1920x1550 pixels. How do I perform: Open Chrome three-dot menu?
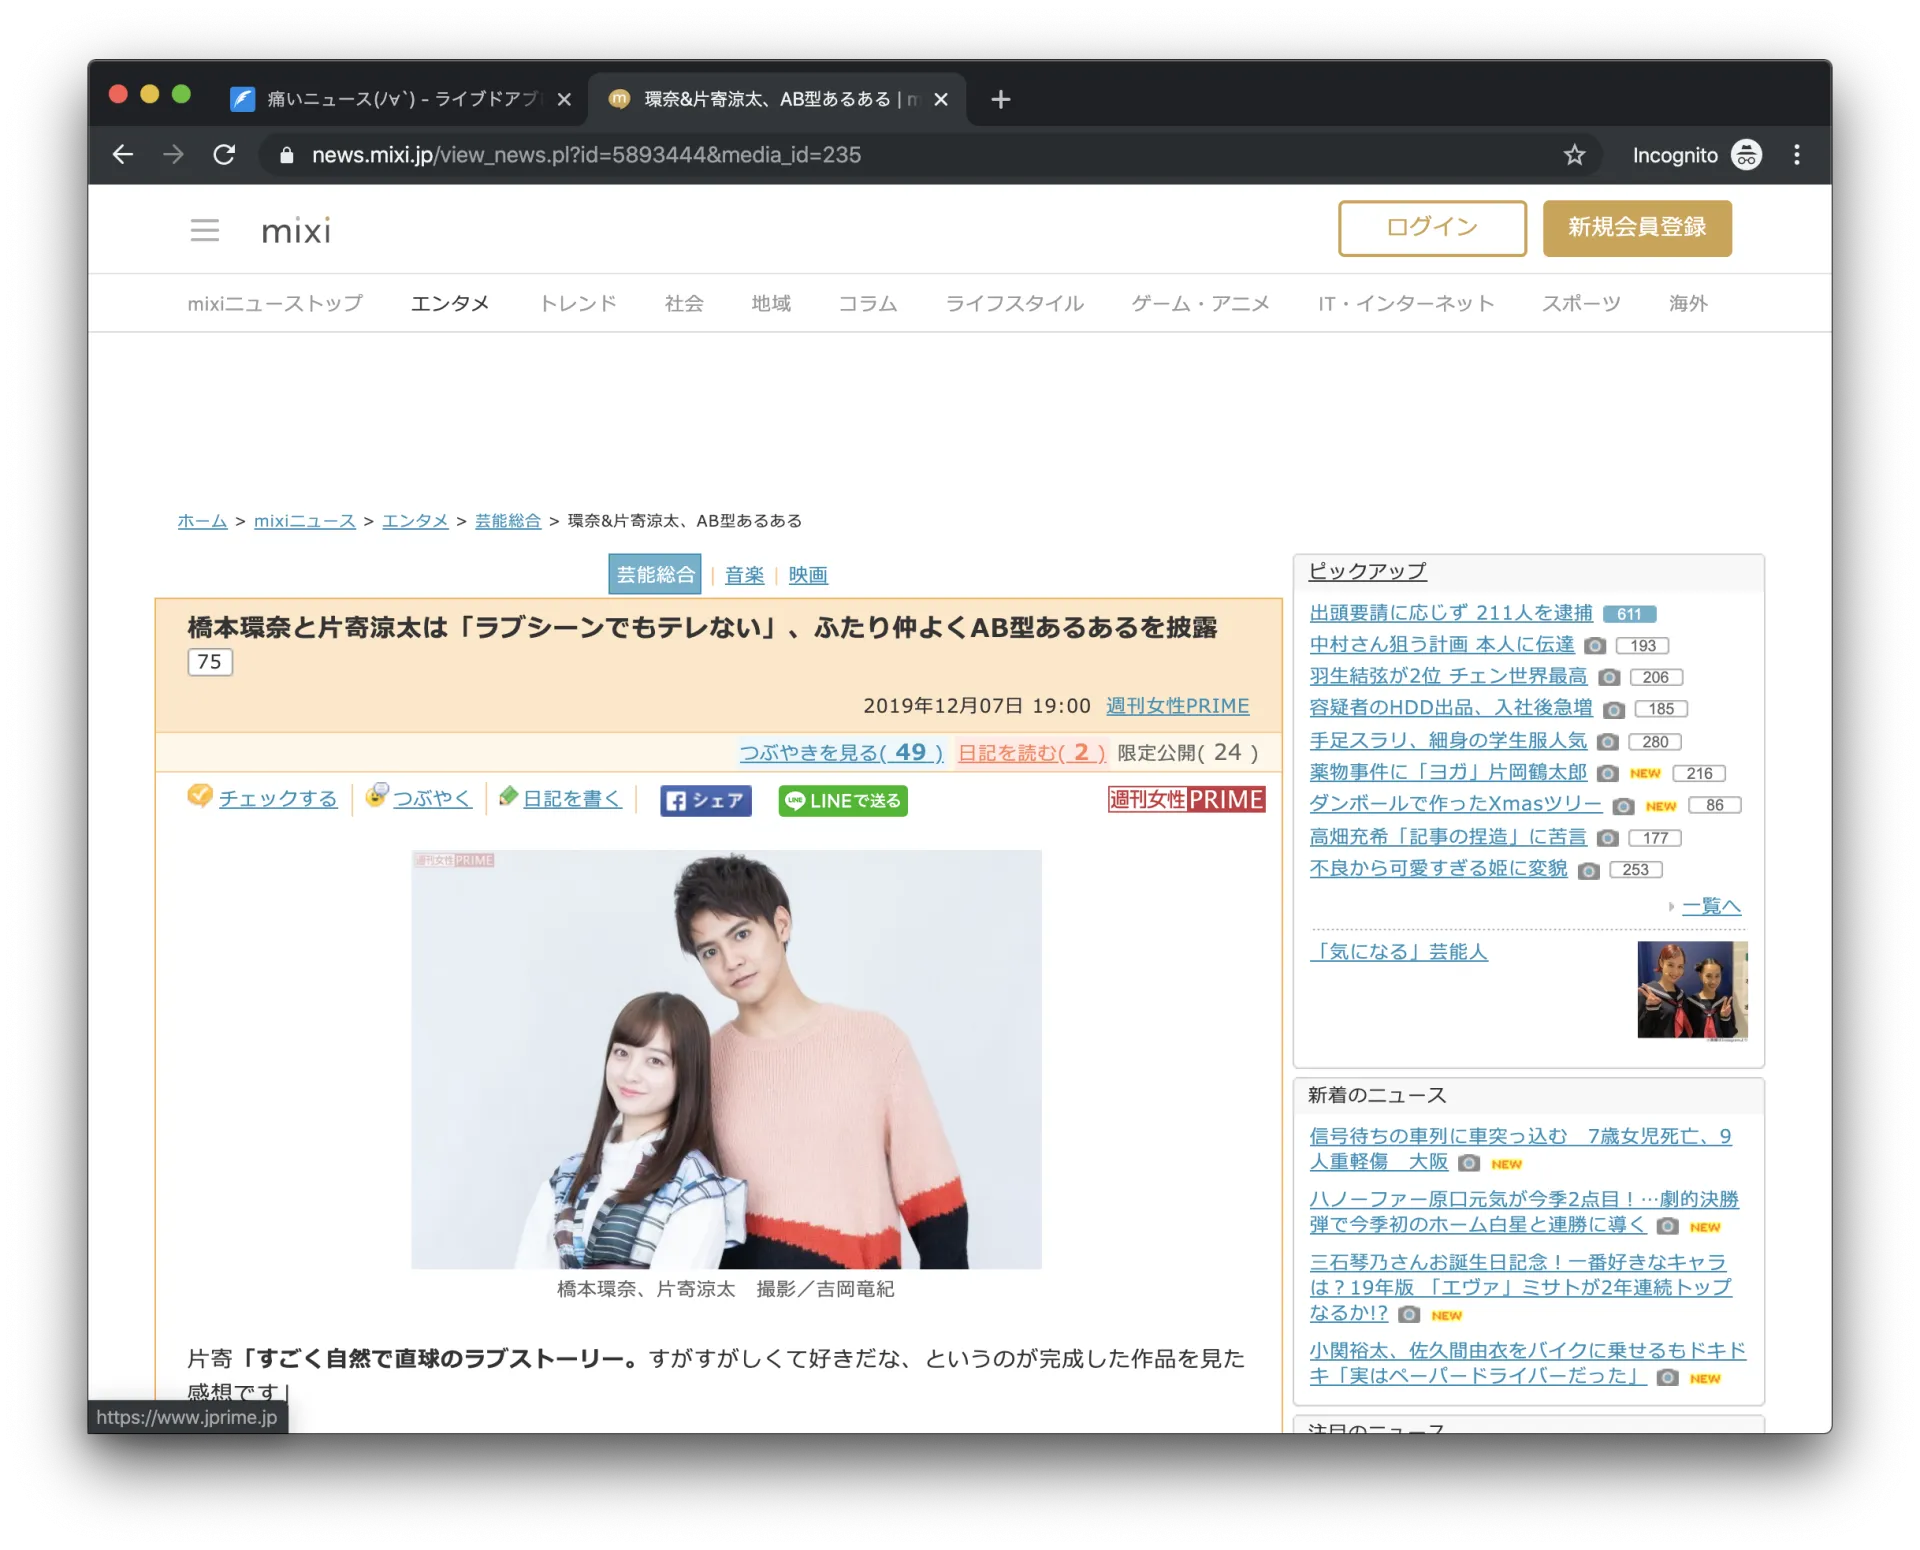(1796, 155)
